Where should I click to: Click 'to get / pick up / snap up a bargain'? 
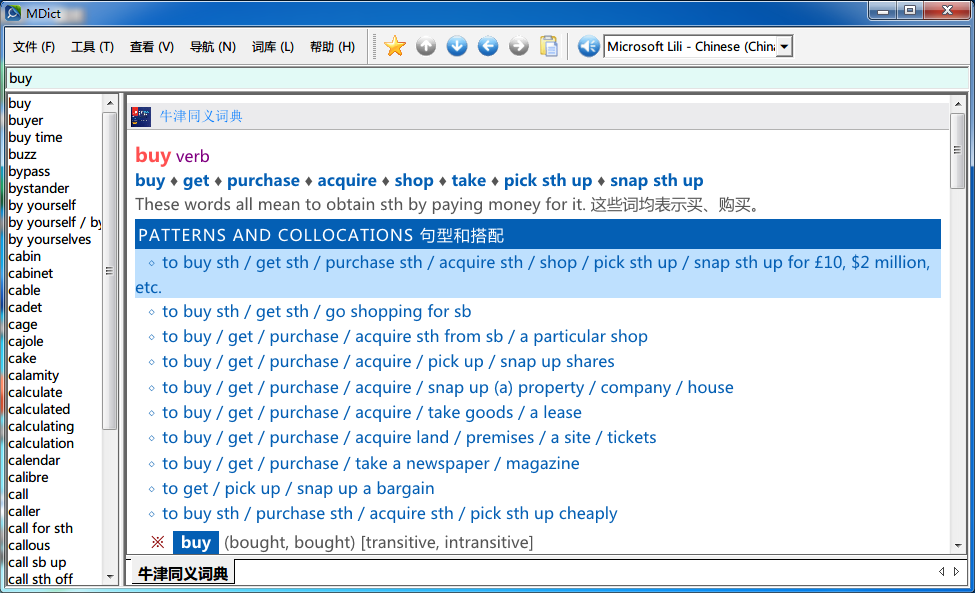coord(298,489)
